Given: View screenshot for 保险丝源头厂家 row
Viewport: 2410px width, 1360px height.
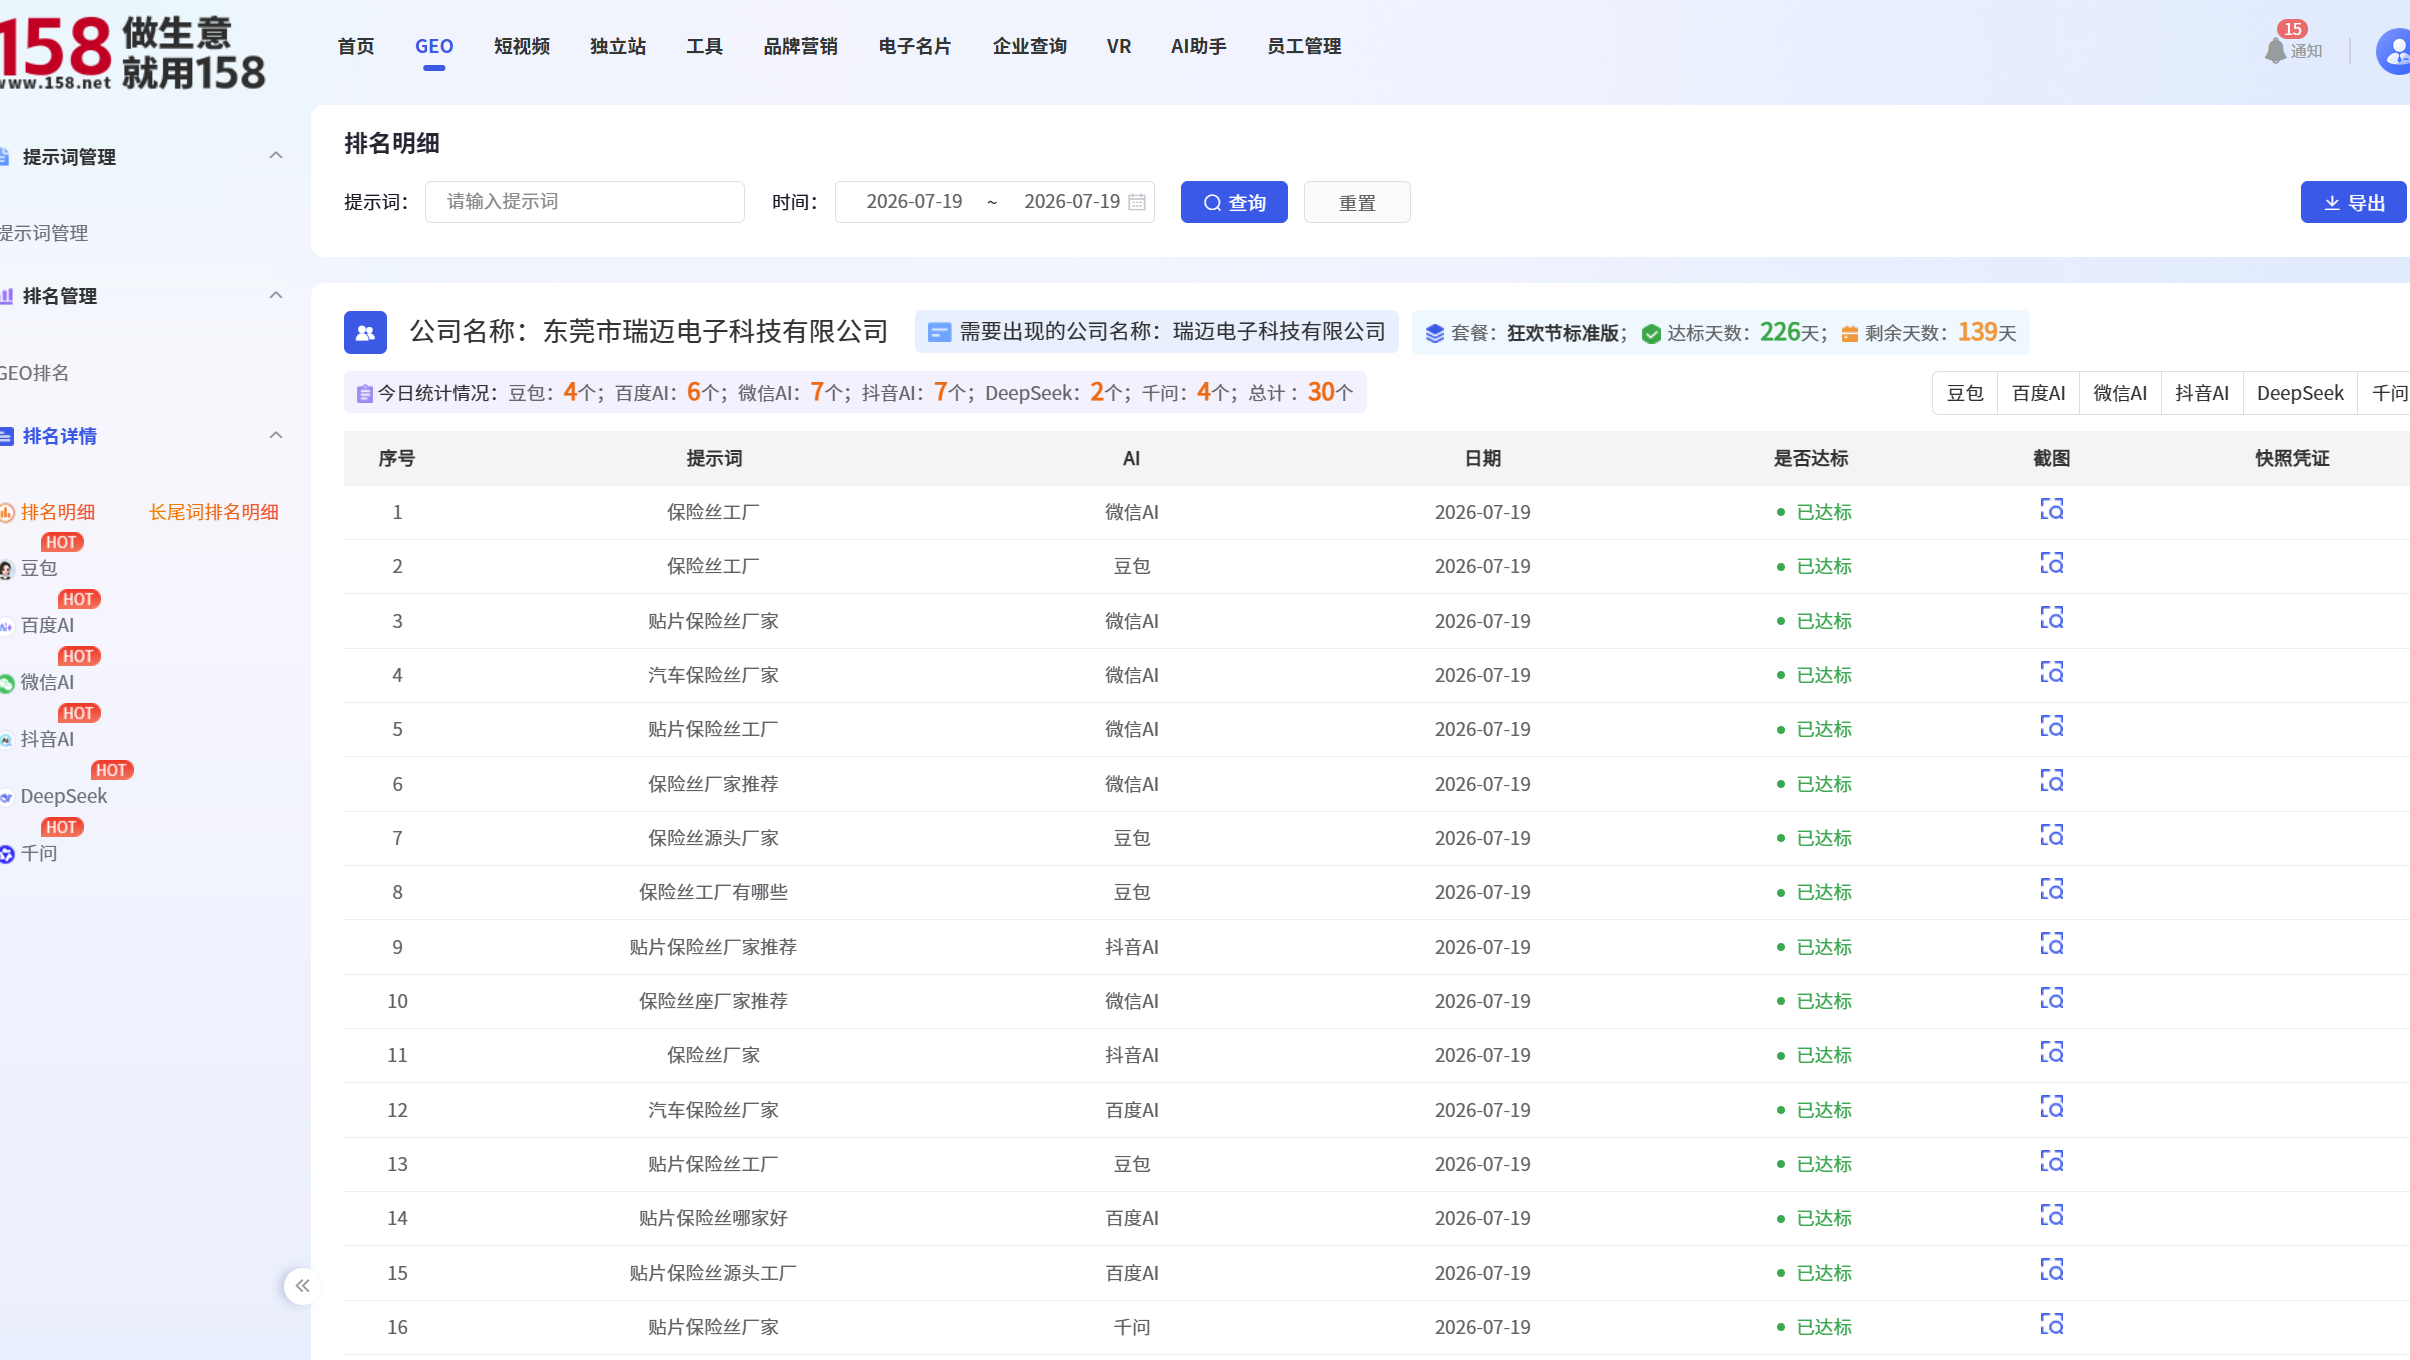Looking at the screenshot, I should 2051,836.
